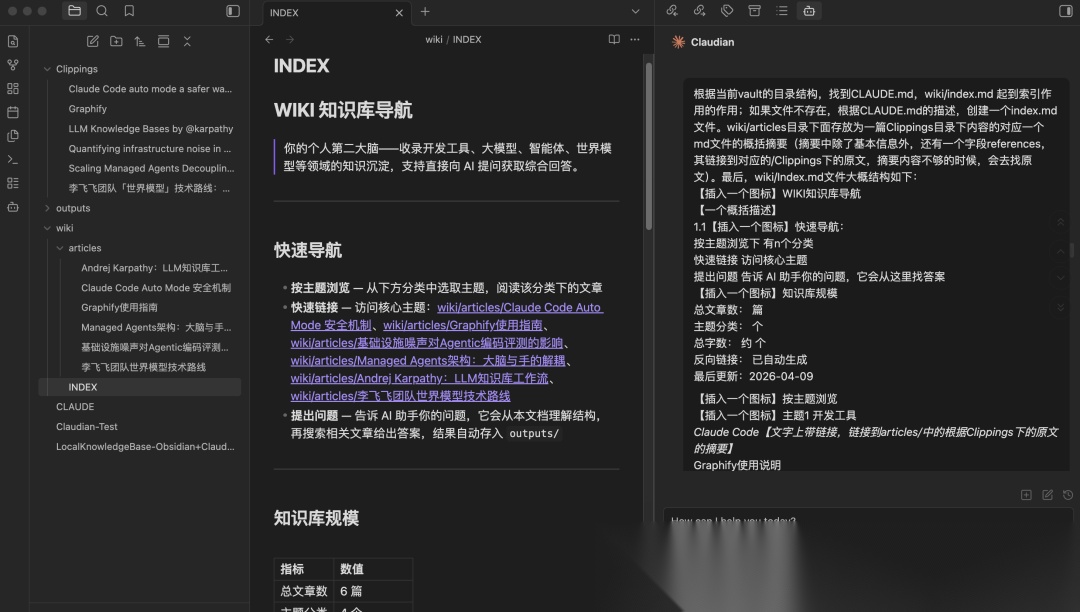Open the tab list dropdown

tap(635, 12)
